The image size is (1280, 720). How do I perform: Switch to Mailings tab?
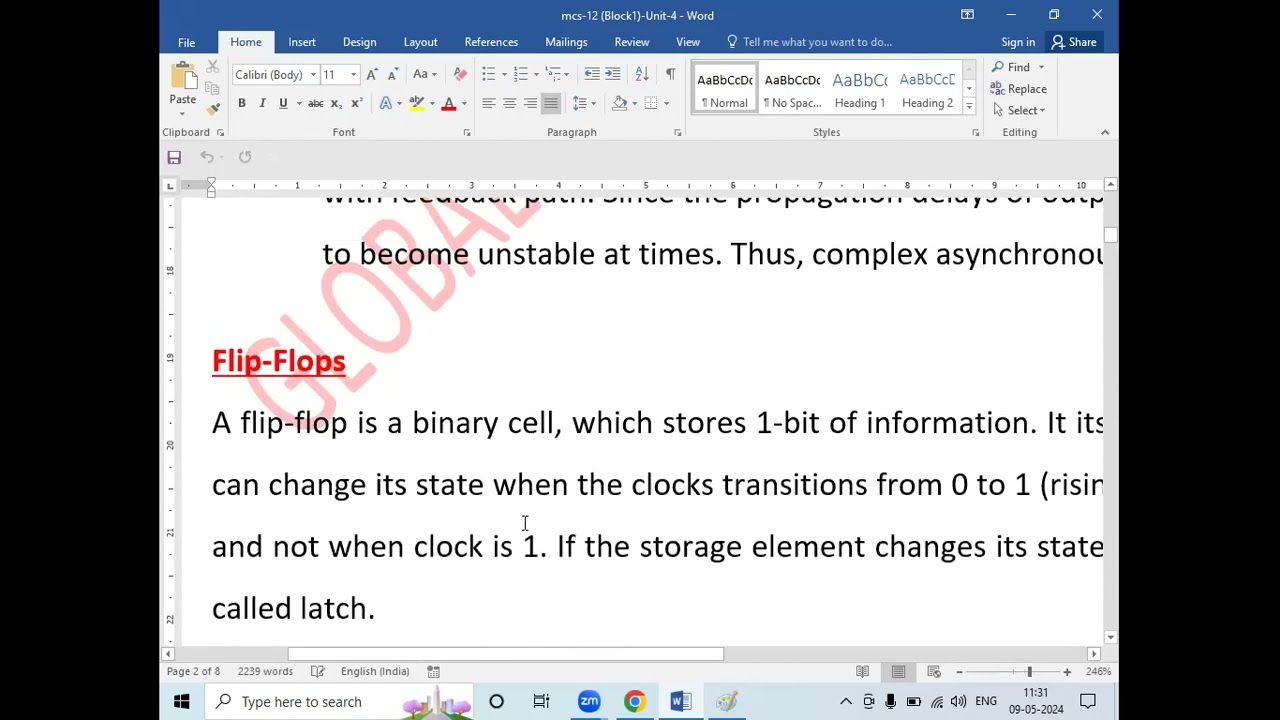566,42
